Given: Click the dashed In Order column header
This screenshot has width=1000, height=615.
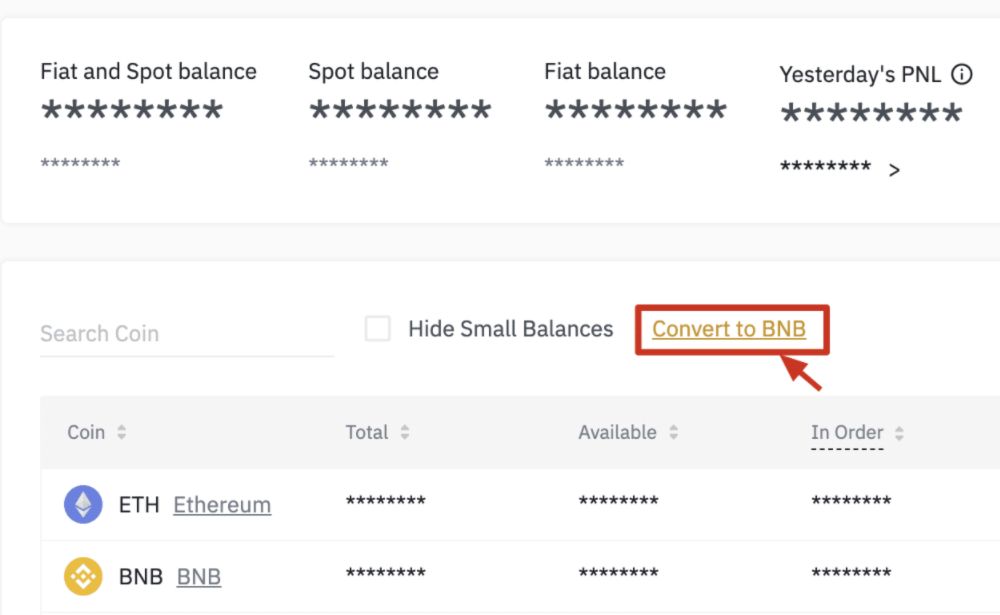Looking at the screenshot, I should click(845, 432).
